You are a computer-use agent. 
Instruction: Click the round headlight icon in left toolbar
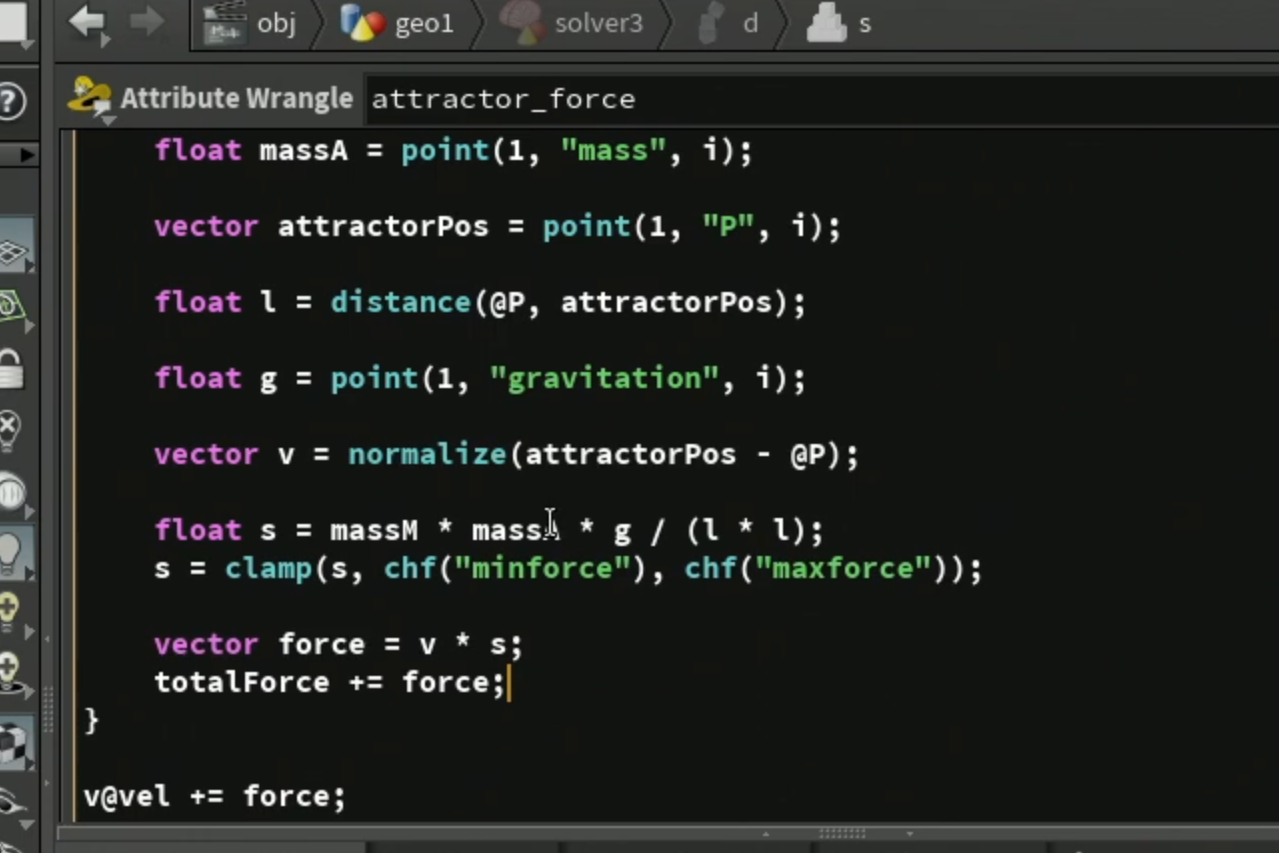point(12,492)
